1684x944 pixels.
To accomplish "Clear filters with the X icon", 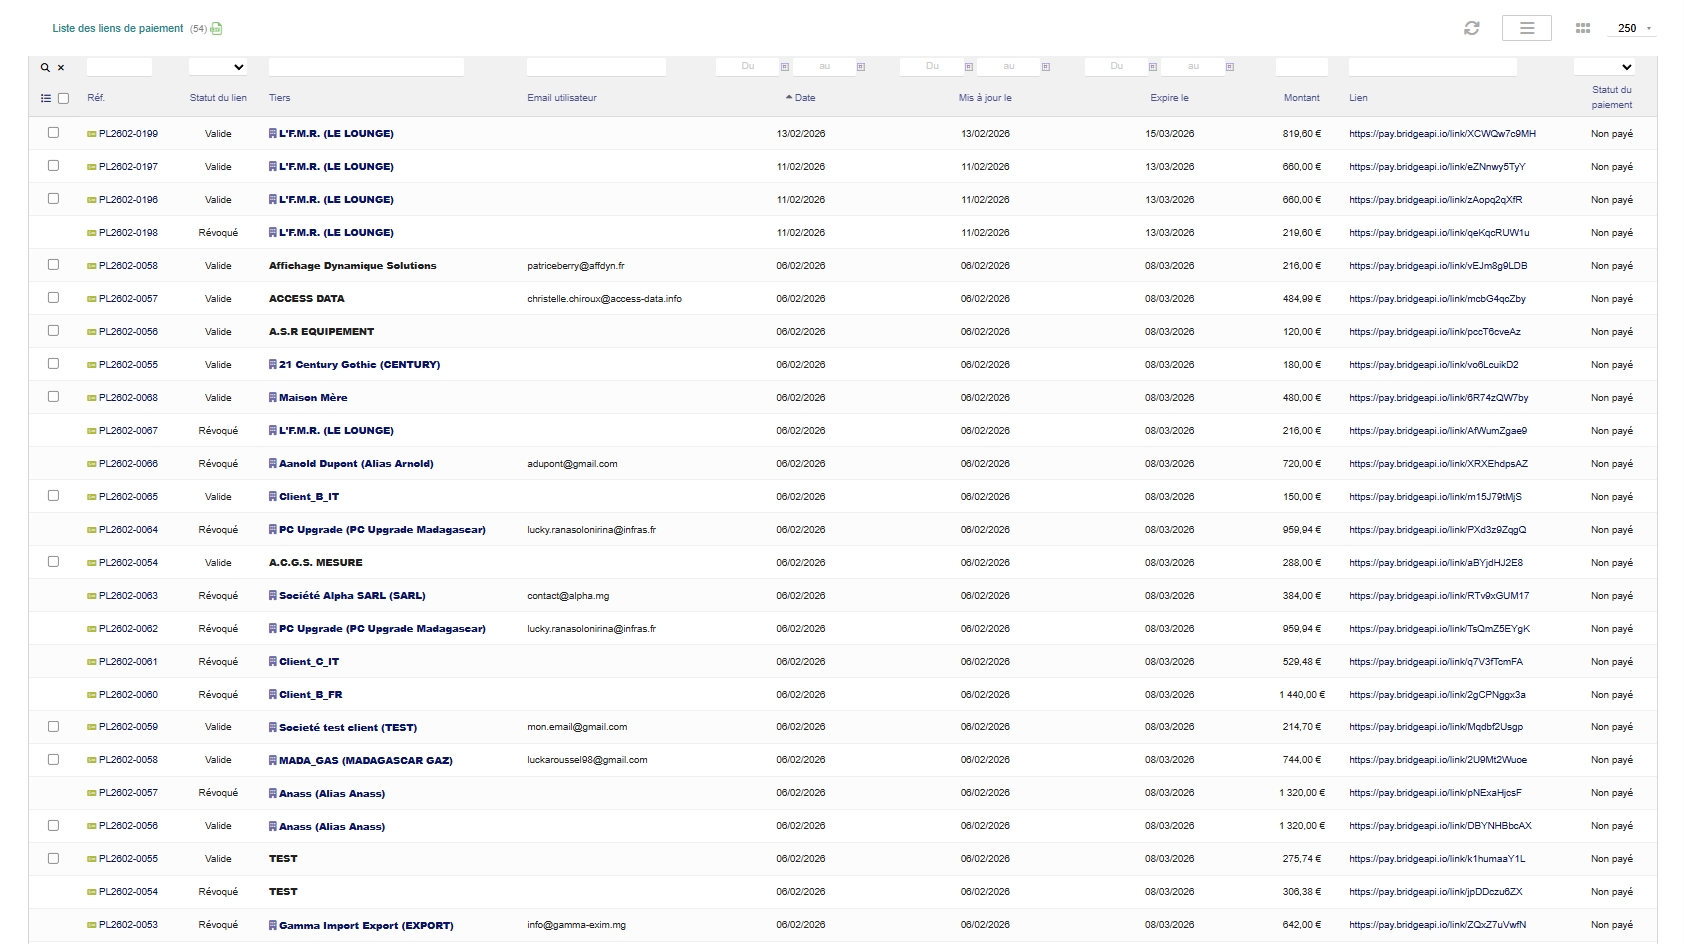I will click(61, 68).
